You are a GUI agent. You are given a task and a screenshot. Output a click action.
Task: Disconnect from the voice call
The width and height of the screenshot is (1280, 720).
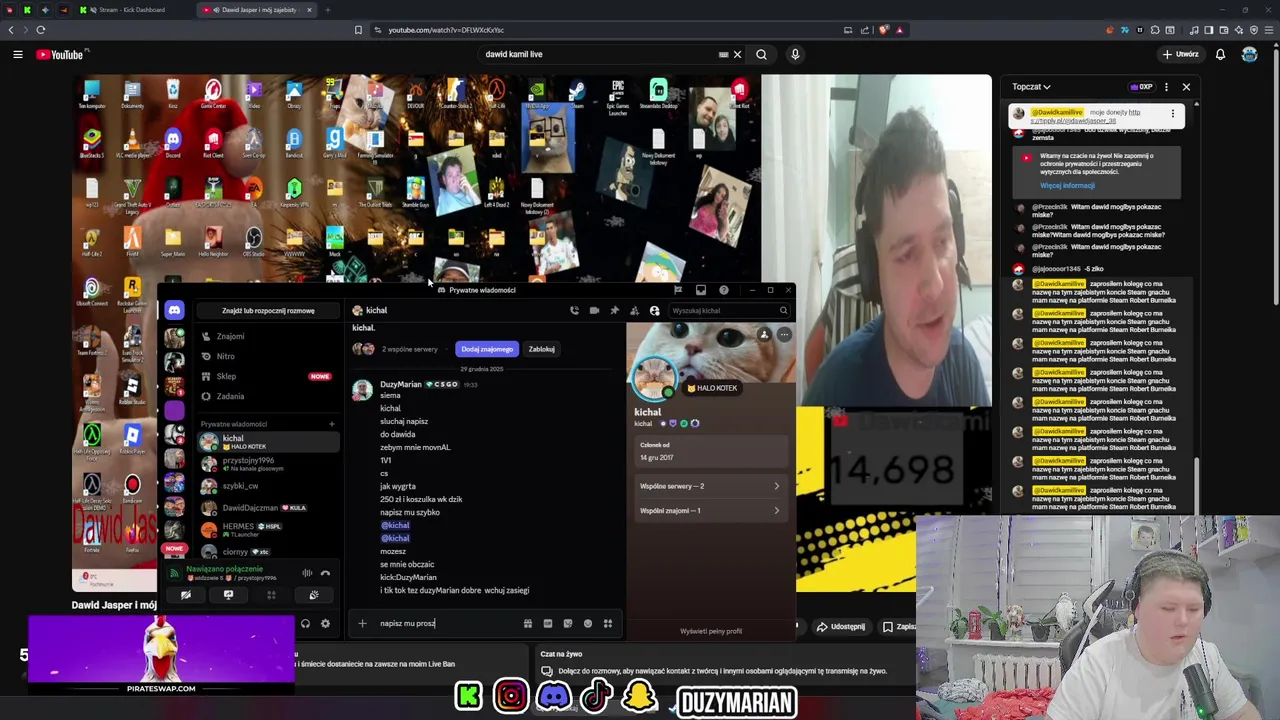325,573
